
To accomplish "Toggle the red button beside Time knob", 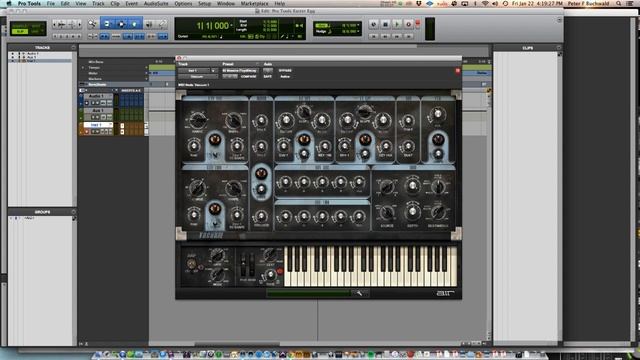I will click(x=280, y=271).
